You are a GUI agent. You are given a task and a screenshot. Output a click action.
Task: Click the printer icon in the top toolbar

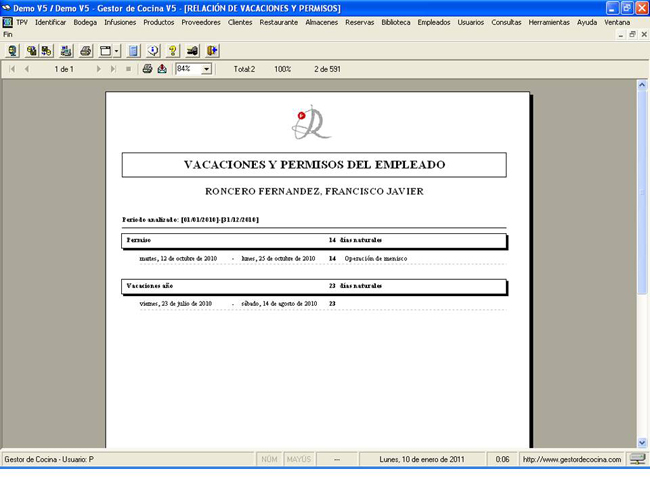86,50
